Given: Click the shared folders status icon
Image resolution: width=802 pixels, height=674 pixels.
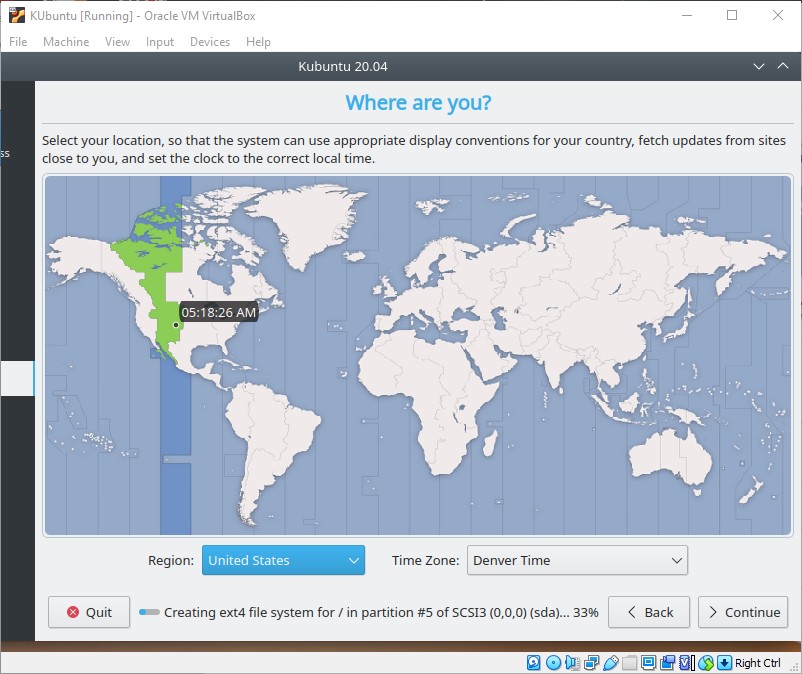Looking at the screenshot, I should click(630, 663).
